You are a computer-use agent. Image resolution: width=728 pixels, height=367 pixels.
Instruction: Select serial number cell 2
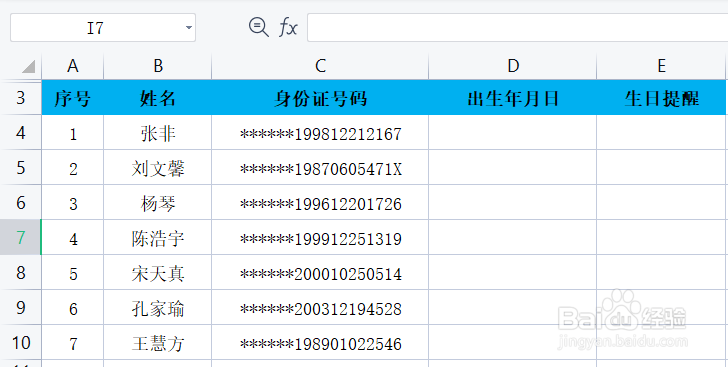(x=72, y=167)
